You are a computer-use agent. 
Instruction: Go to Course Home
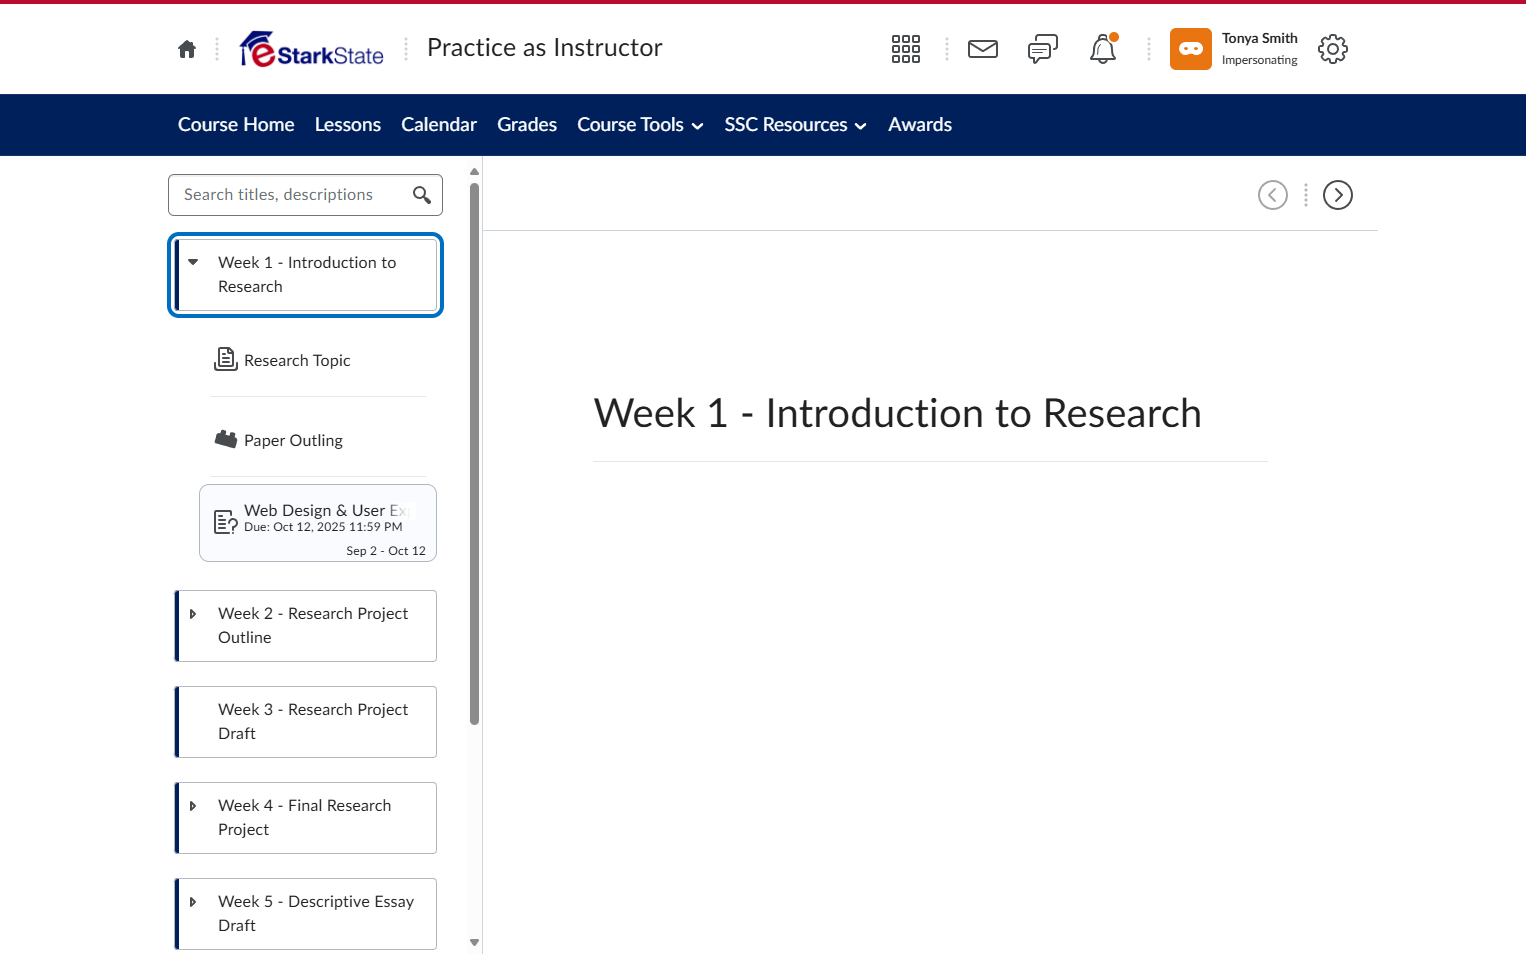click(x=236, y=125)
